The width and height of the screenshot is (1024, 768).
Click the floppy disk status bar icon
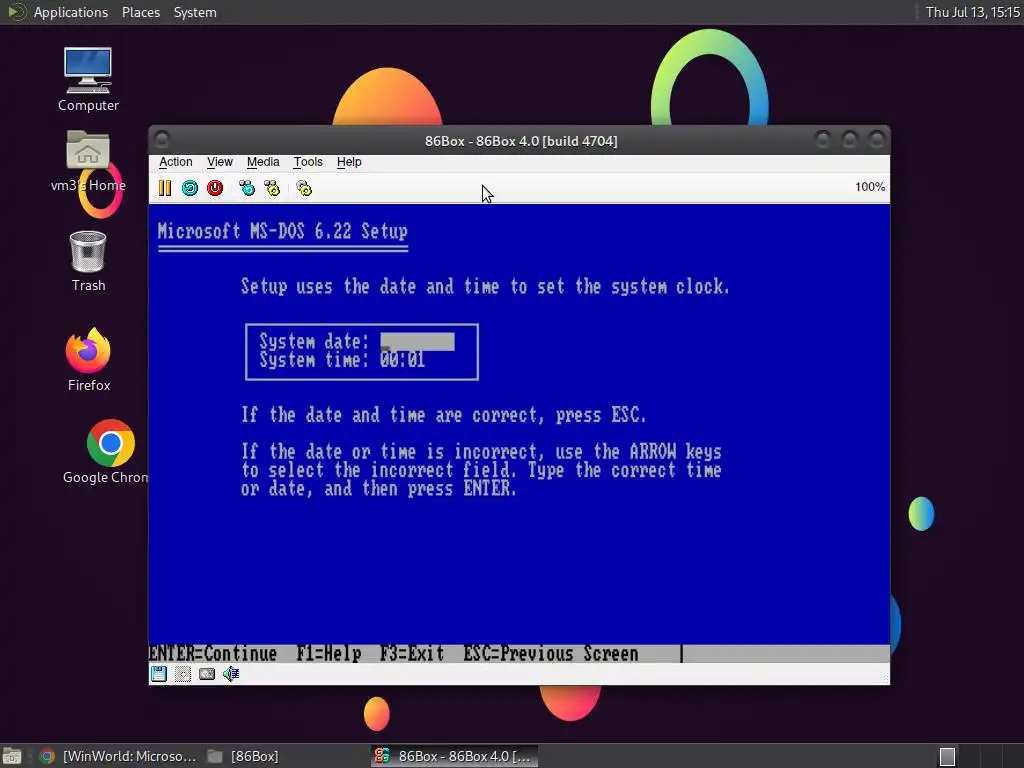159,674
